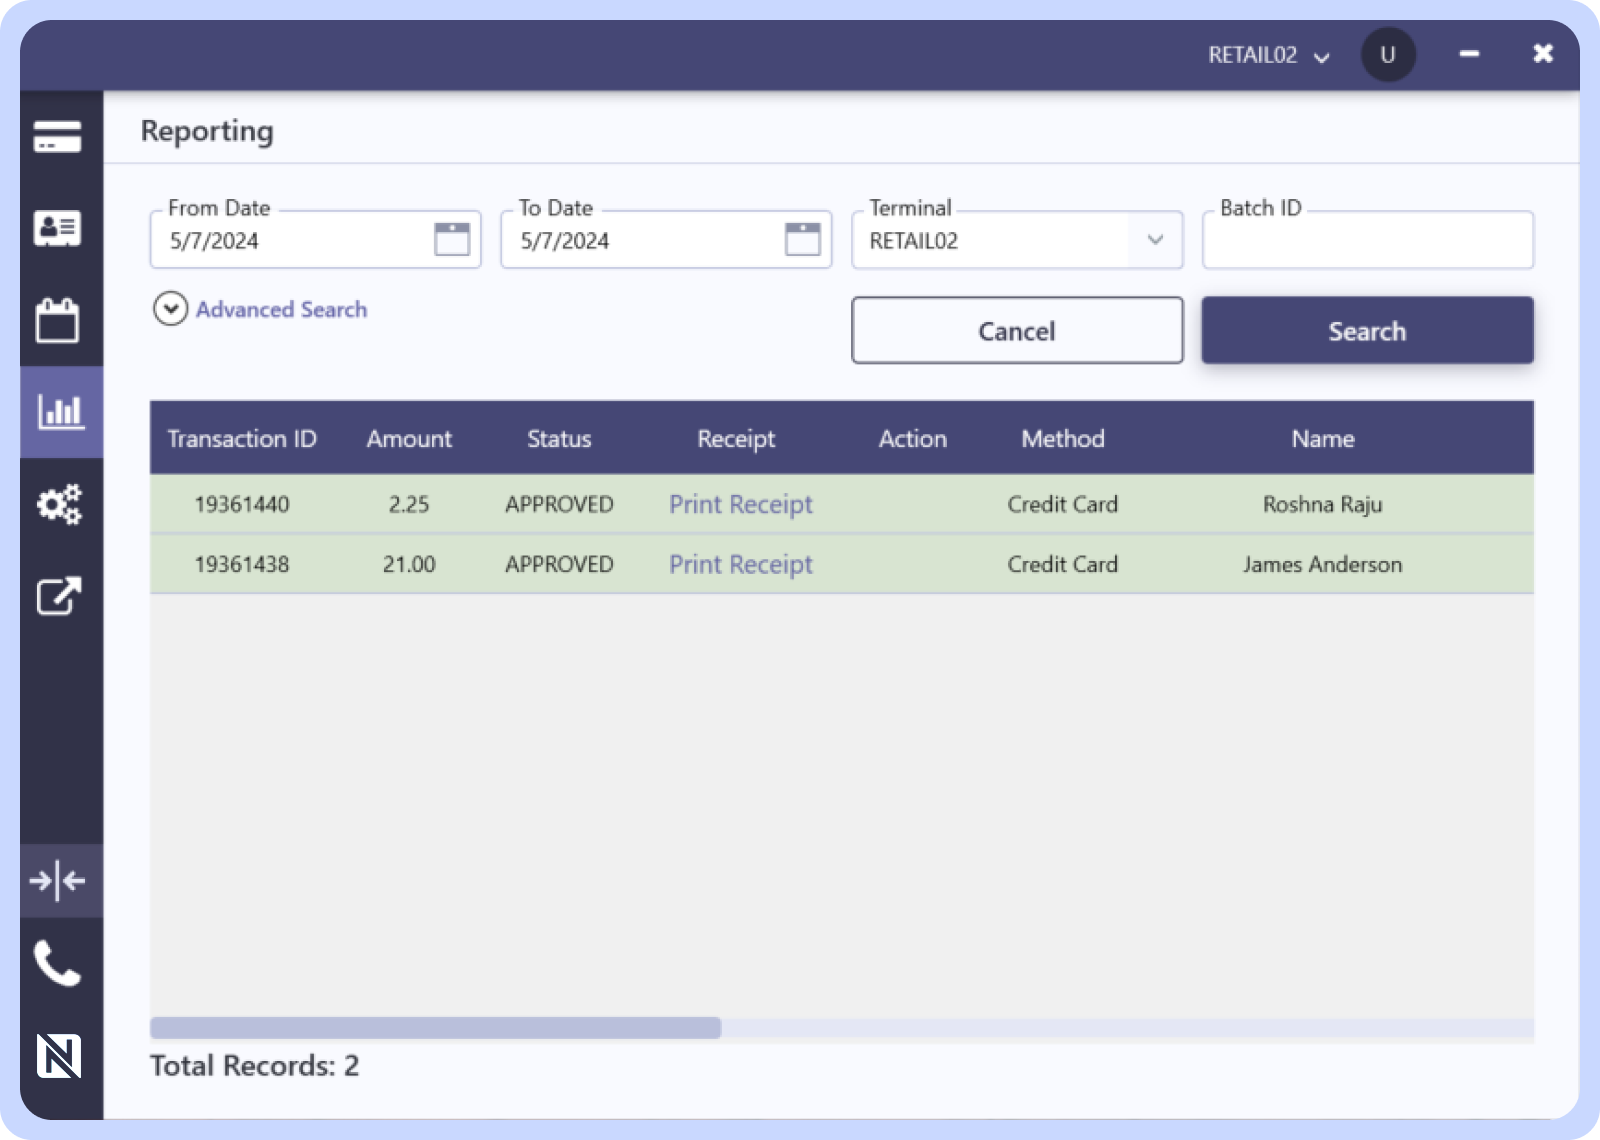Viewport: 1600px width, 1140px height.
Task: Click the Search button
Action: point(1367,330)
